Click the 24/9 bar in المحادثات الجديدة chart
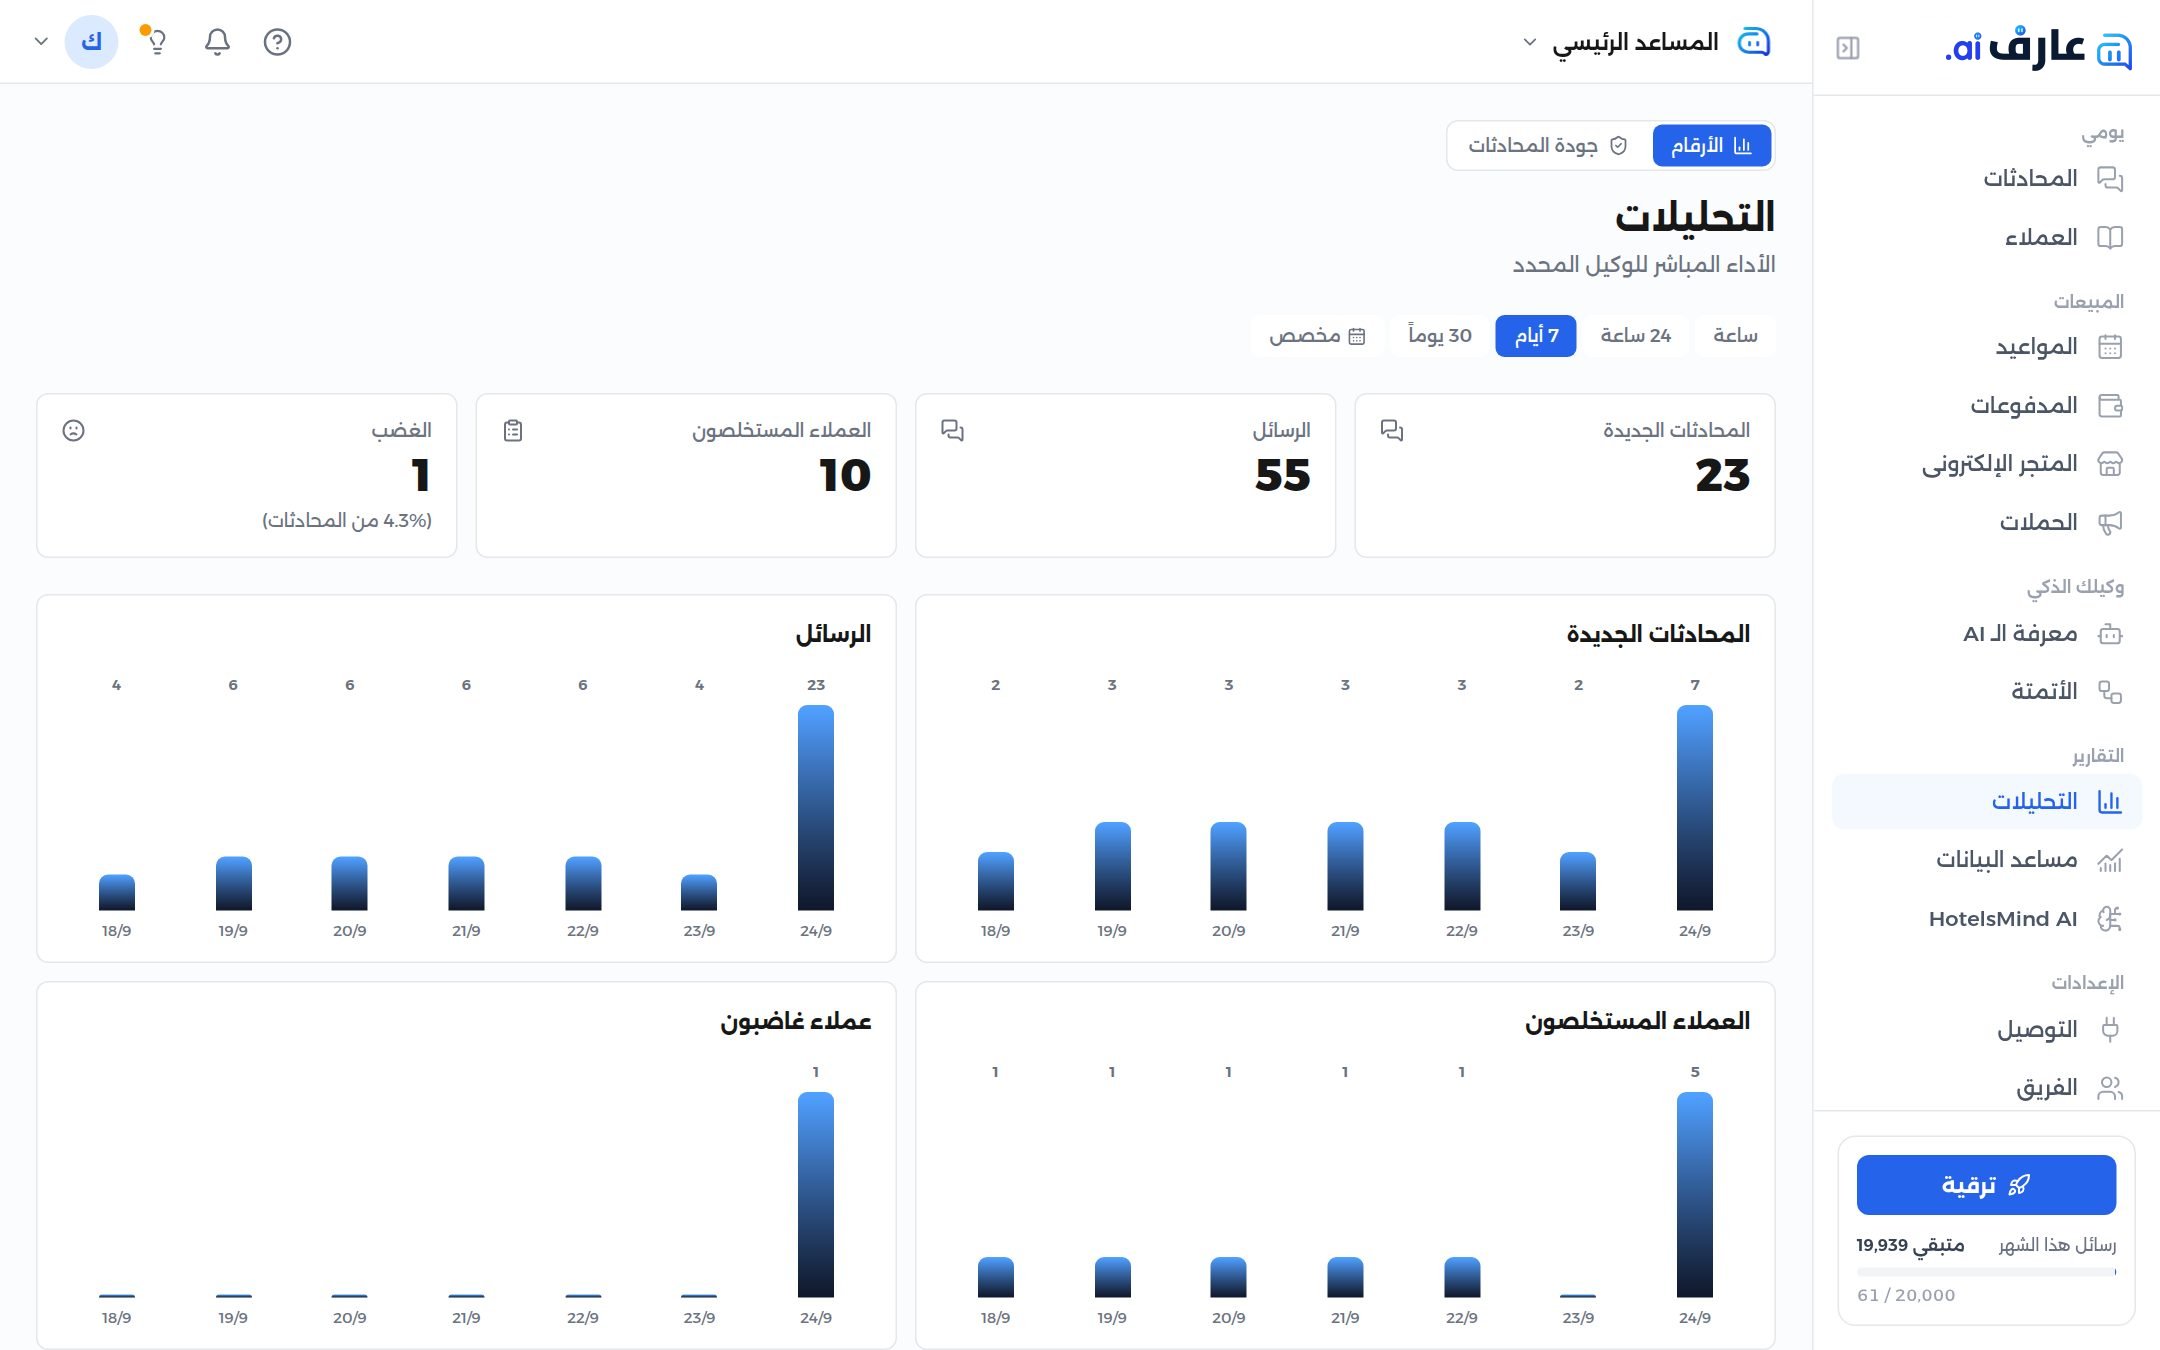The height and width of the screenshot is (1350, 2160). (x=1695, y=808)
